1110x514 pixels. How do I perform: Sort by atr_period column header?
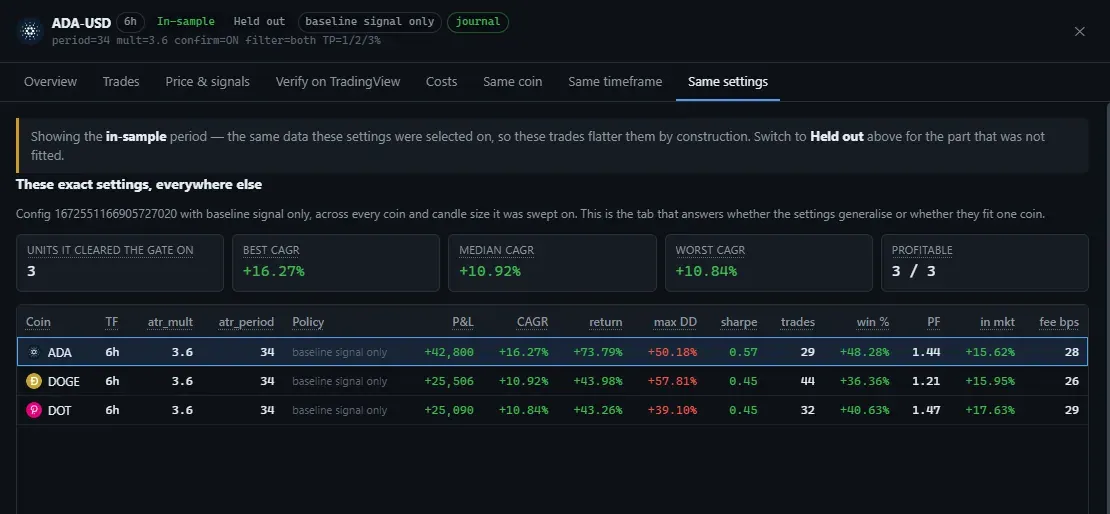246,322
